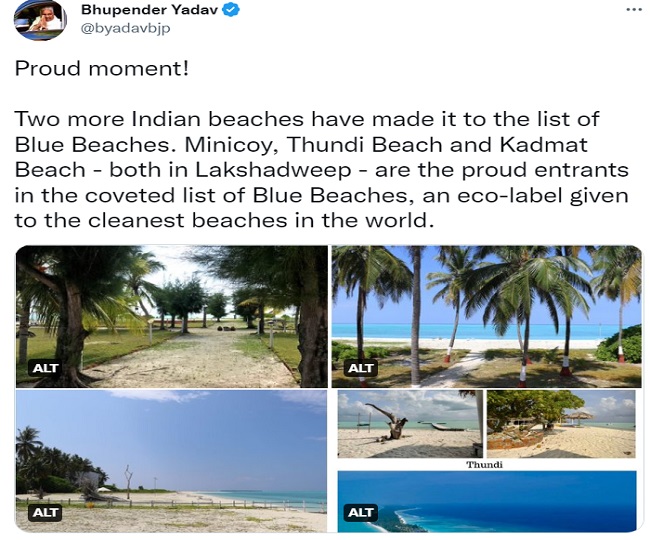Click the 'Proud moment!' tweet text
Viewport: 650px width, 540px height.
click(102, 68)
